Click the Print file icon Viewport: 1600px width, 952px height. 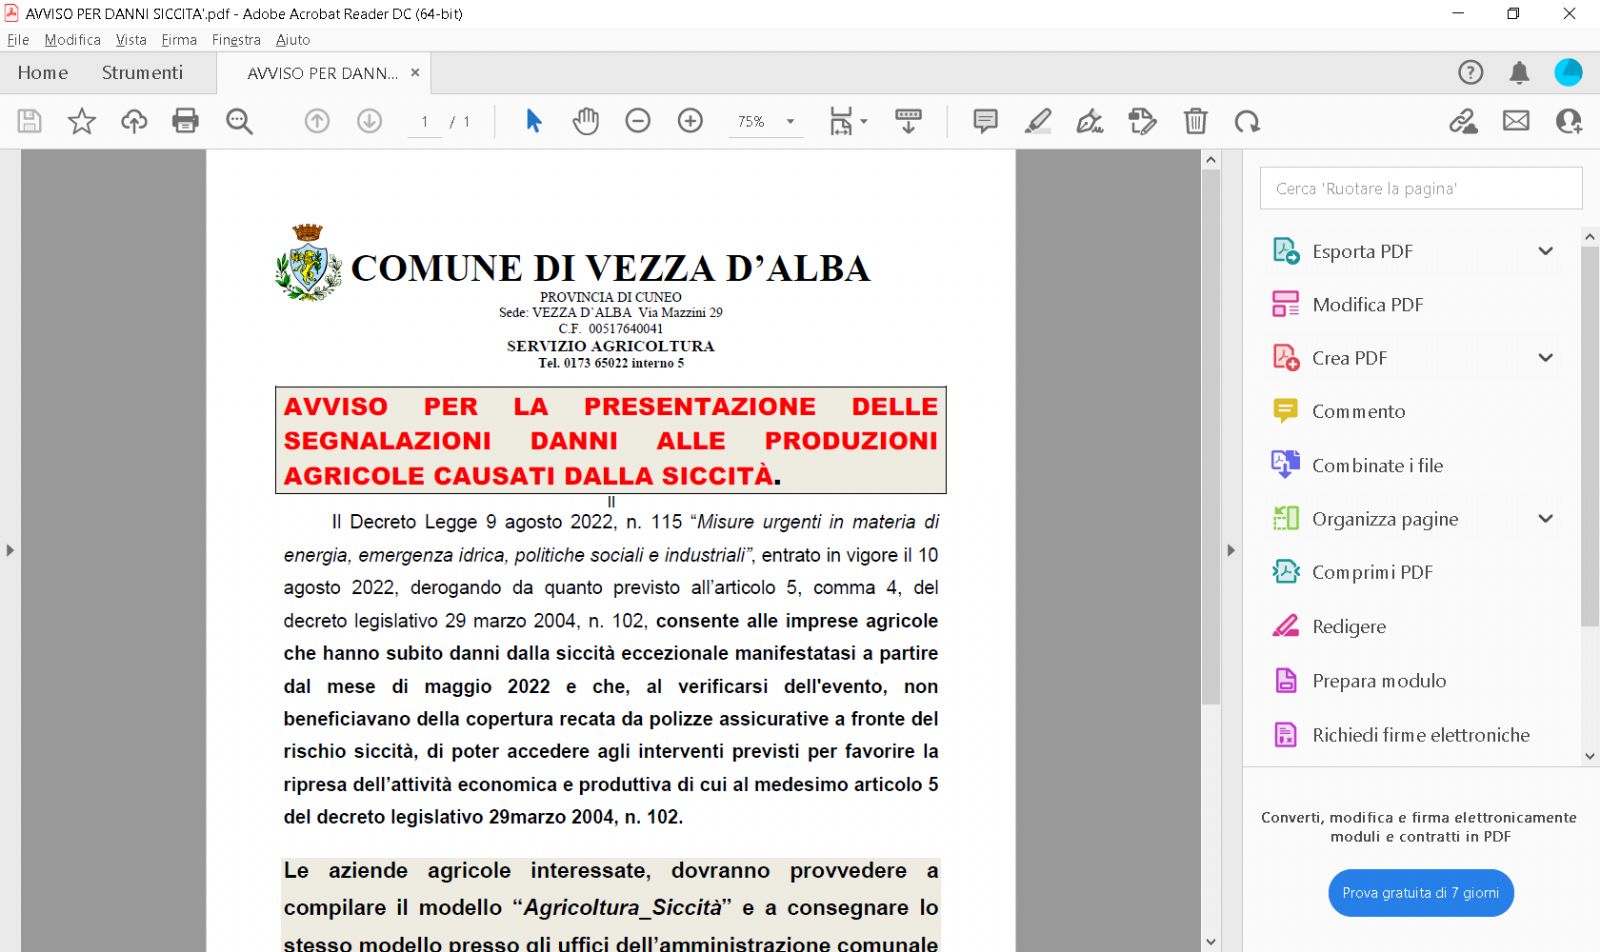pyautogui.click(x=185, y=121)
